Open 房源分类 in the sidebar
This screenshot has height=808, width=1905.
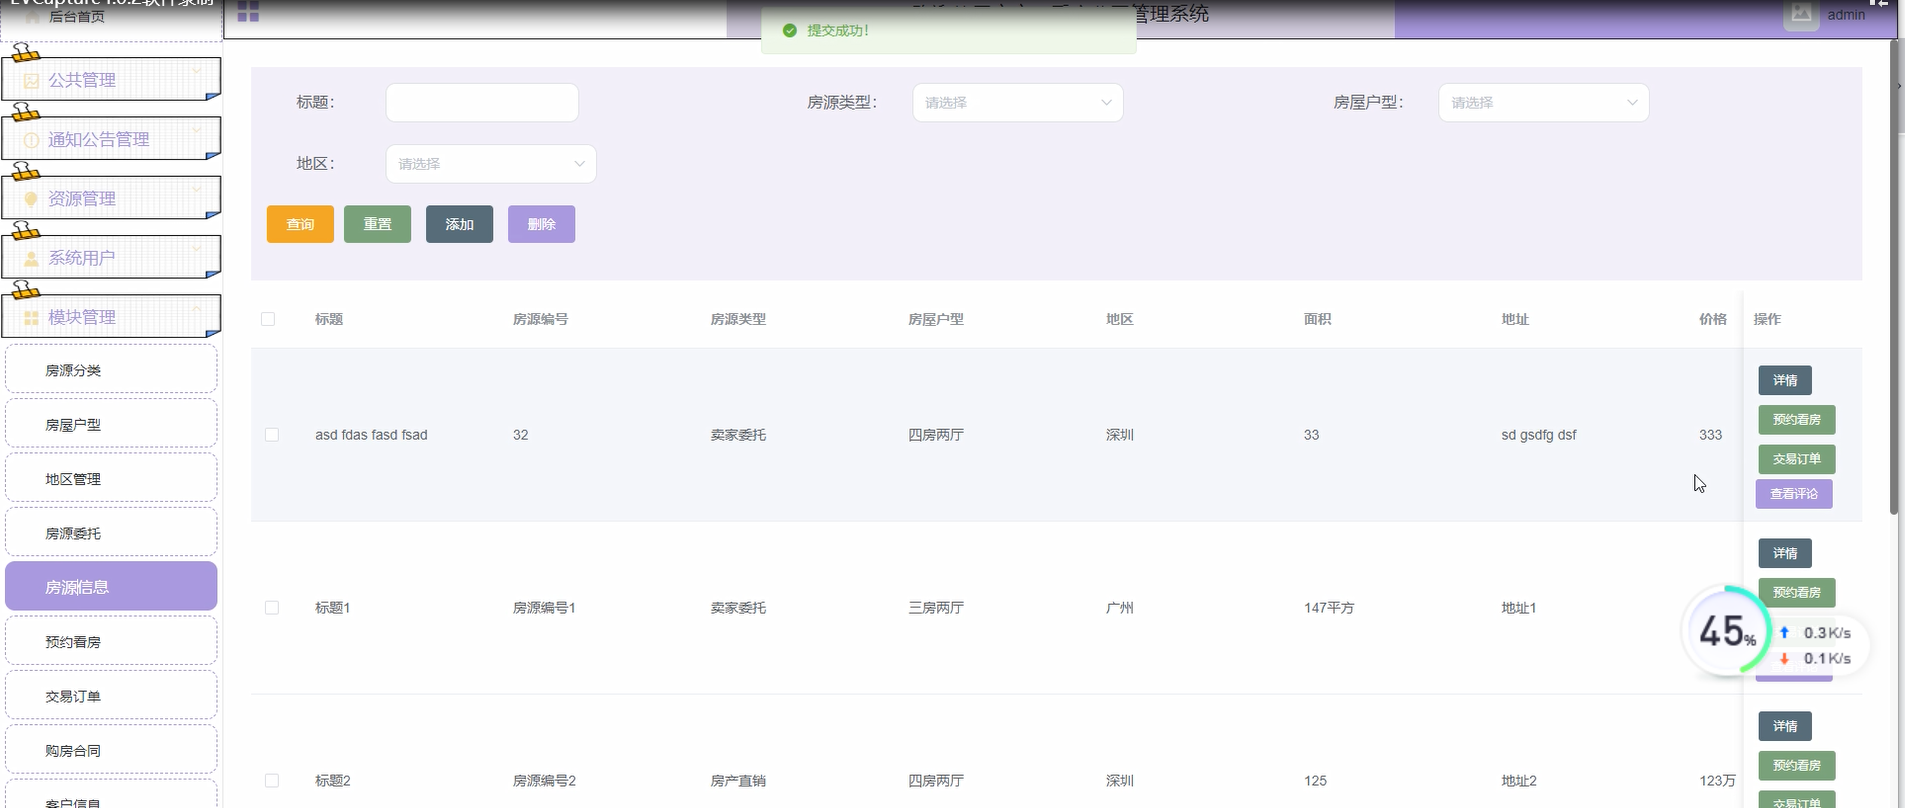click(x=111, y=370)
